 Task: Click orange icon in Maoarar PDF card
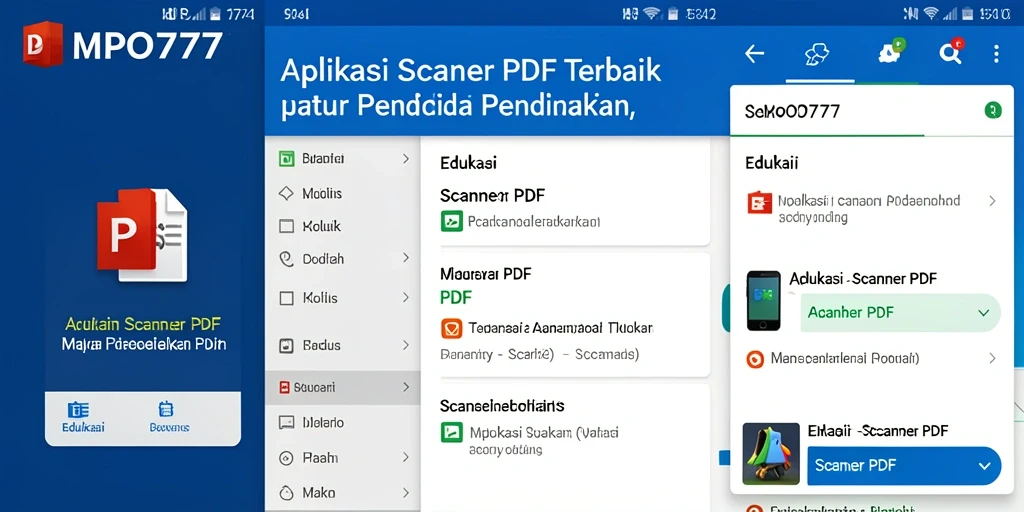(451, 328)
